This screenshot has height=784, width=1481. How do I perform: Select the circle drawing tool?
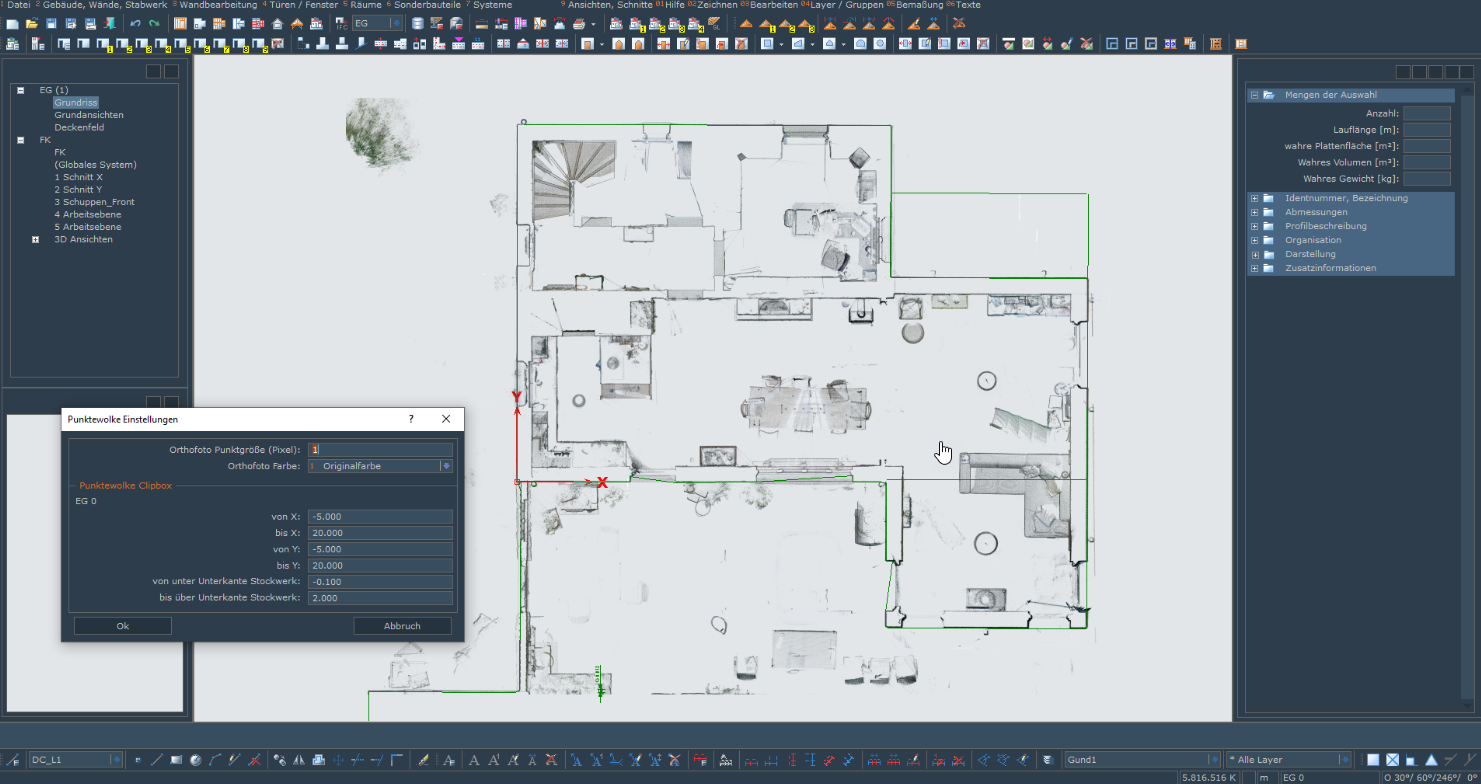196,760
